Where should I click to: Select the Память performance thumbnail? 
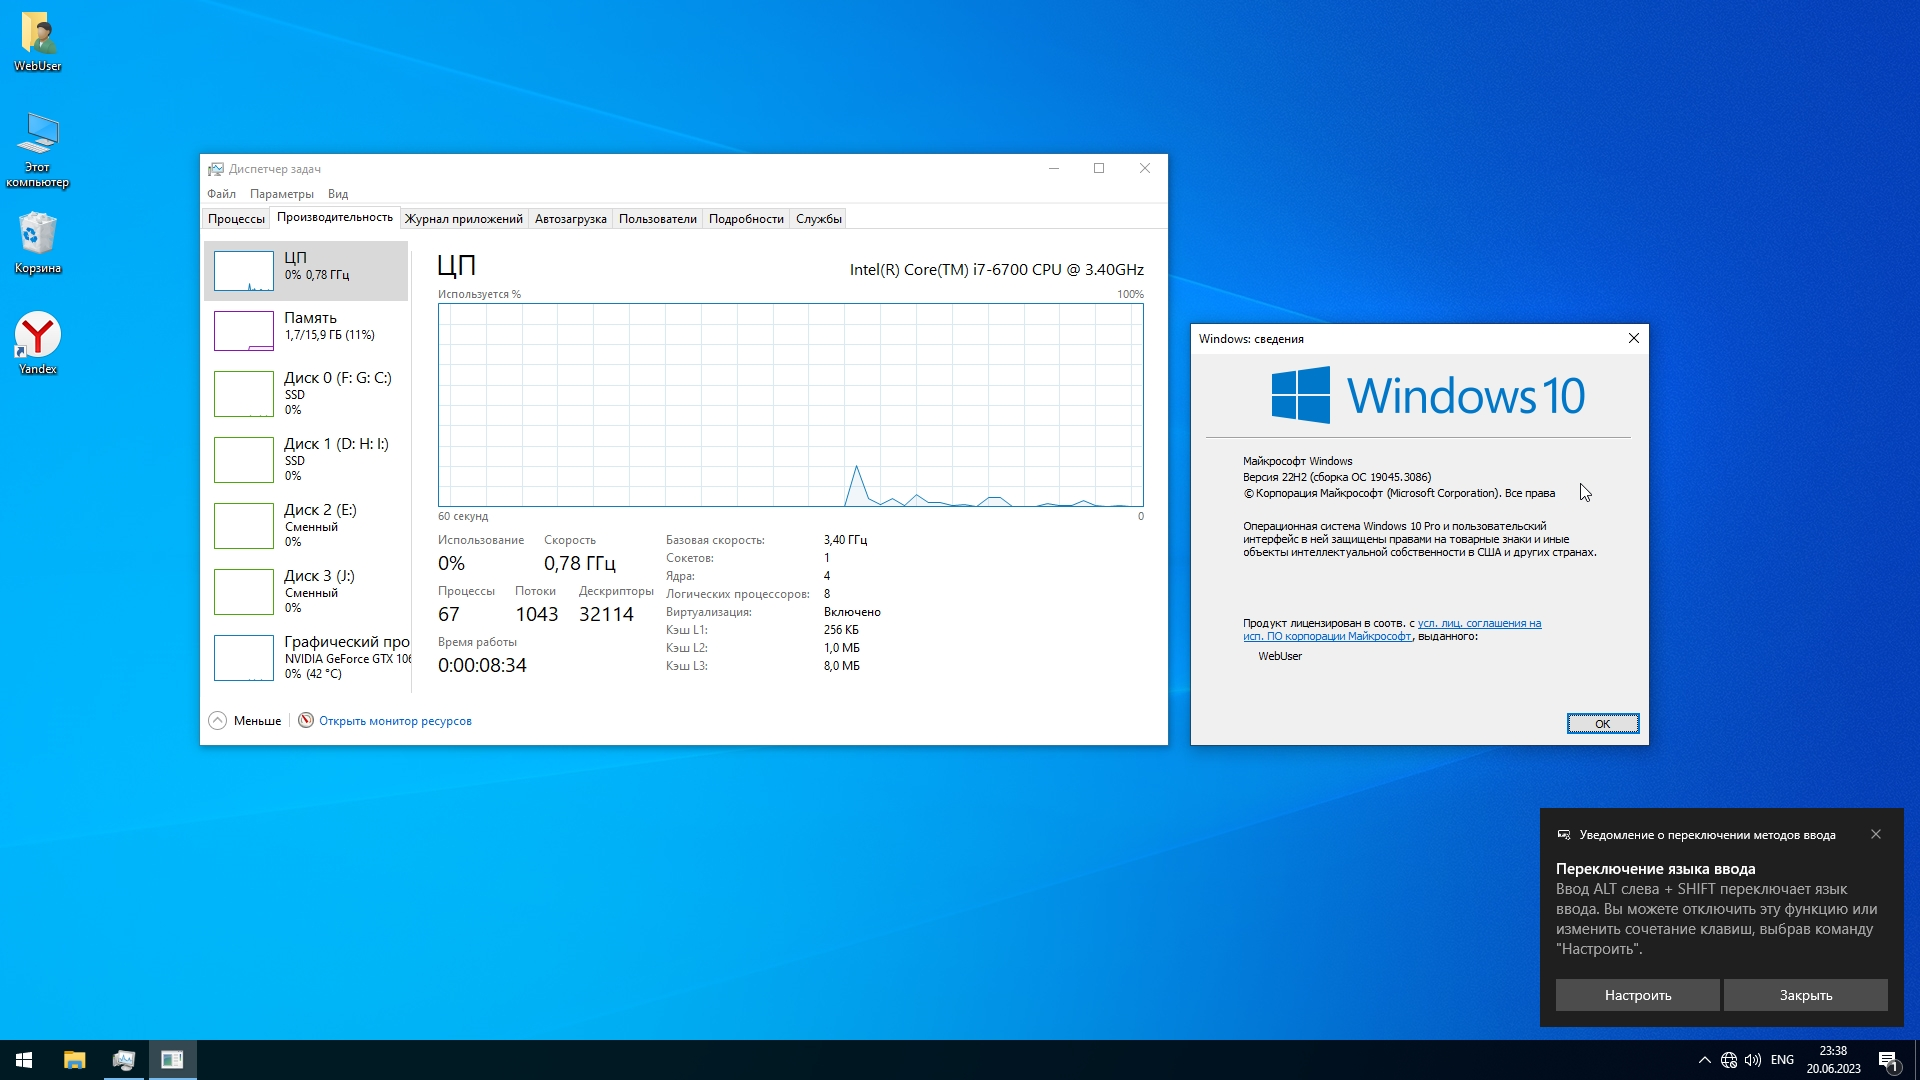coord(306,330)
